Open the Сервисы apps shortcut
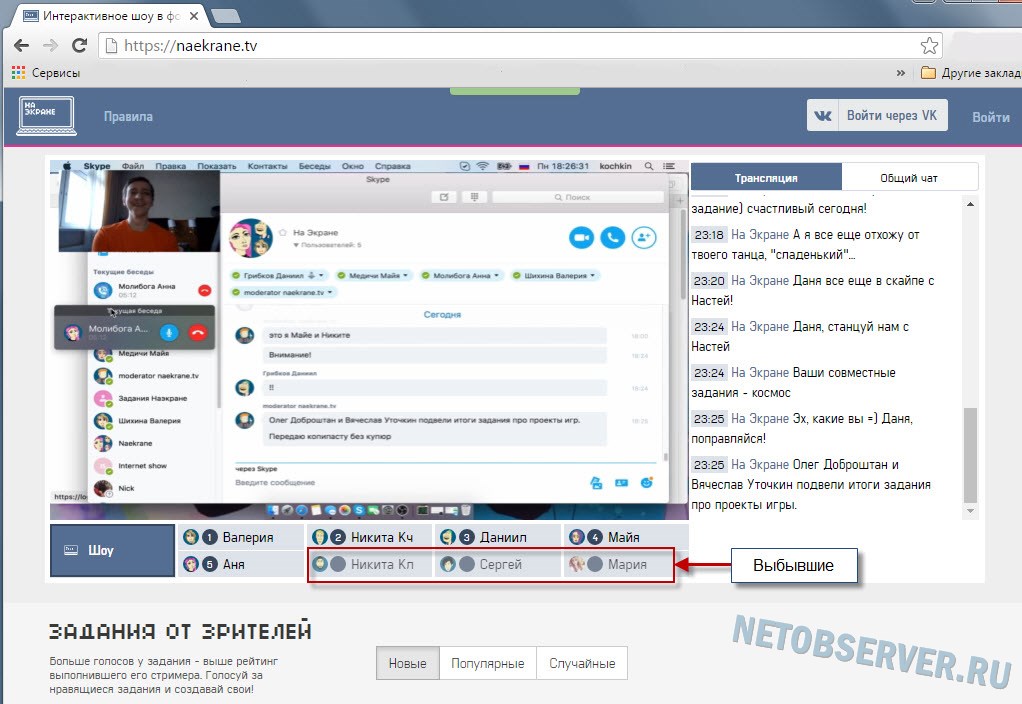1022x704 pixels. (46, 73)
